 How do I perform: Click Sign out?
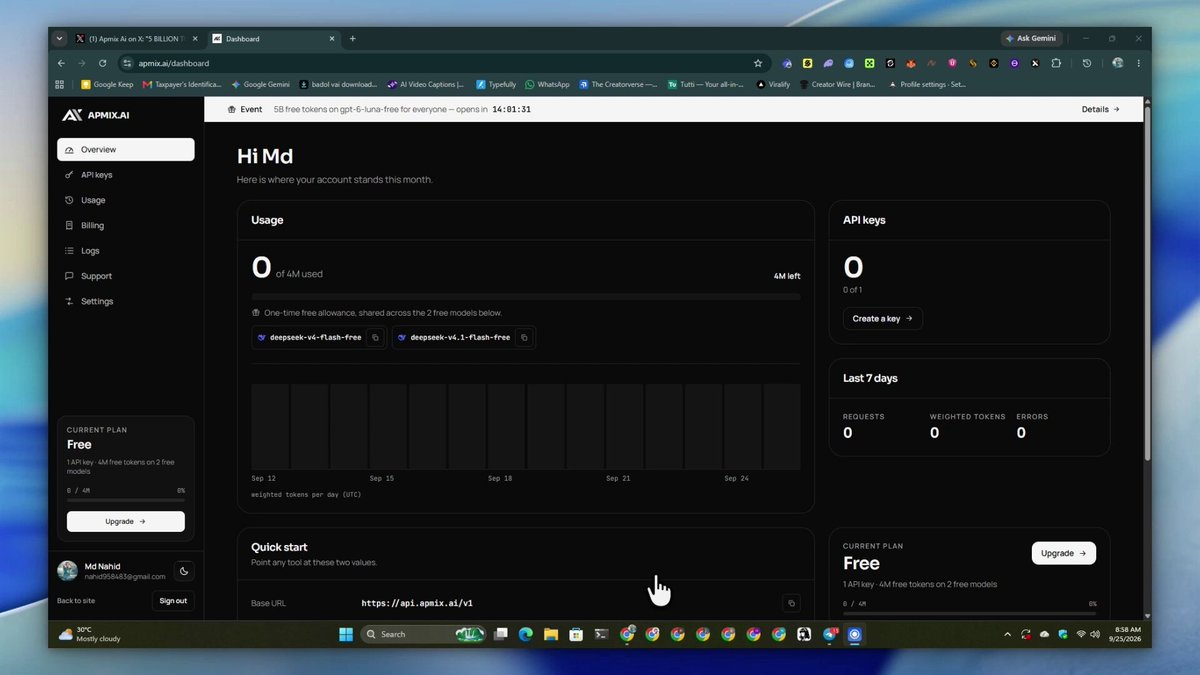[x=173, y=601]
